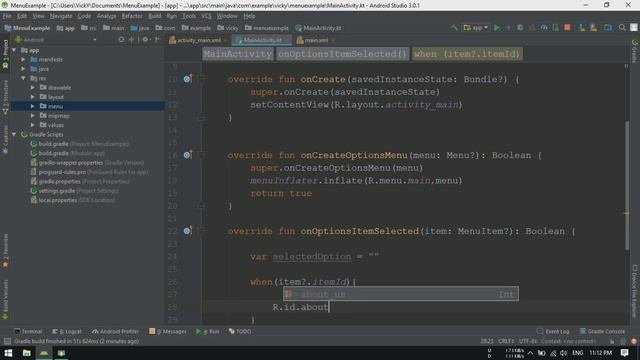Collapse the app module tree node
640x360 pixels.
14,50
